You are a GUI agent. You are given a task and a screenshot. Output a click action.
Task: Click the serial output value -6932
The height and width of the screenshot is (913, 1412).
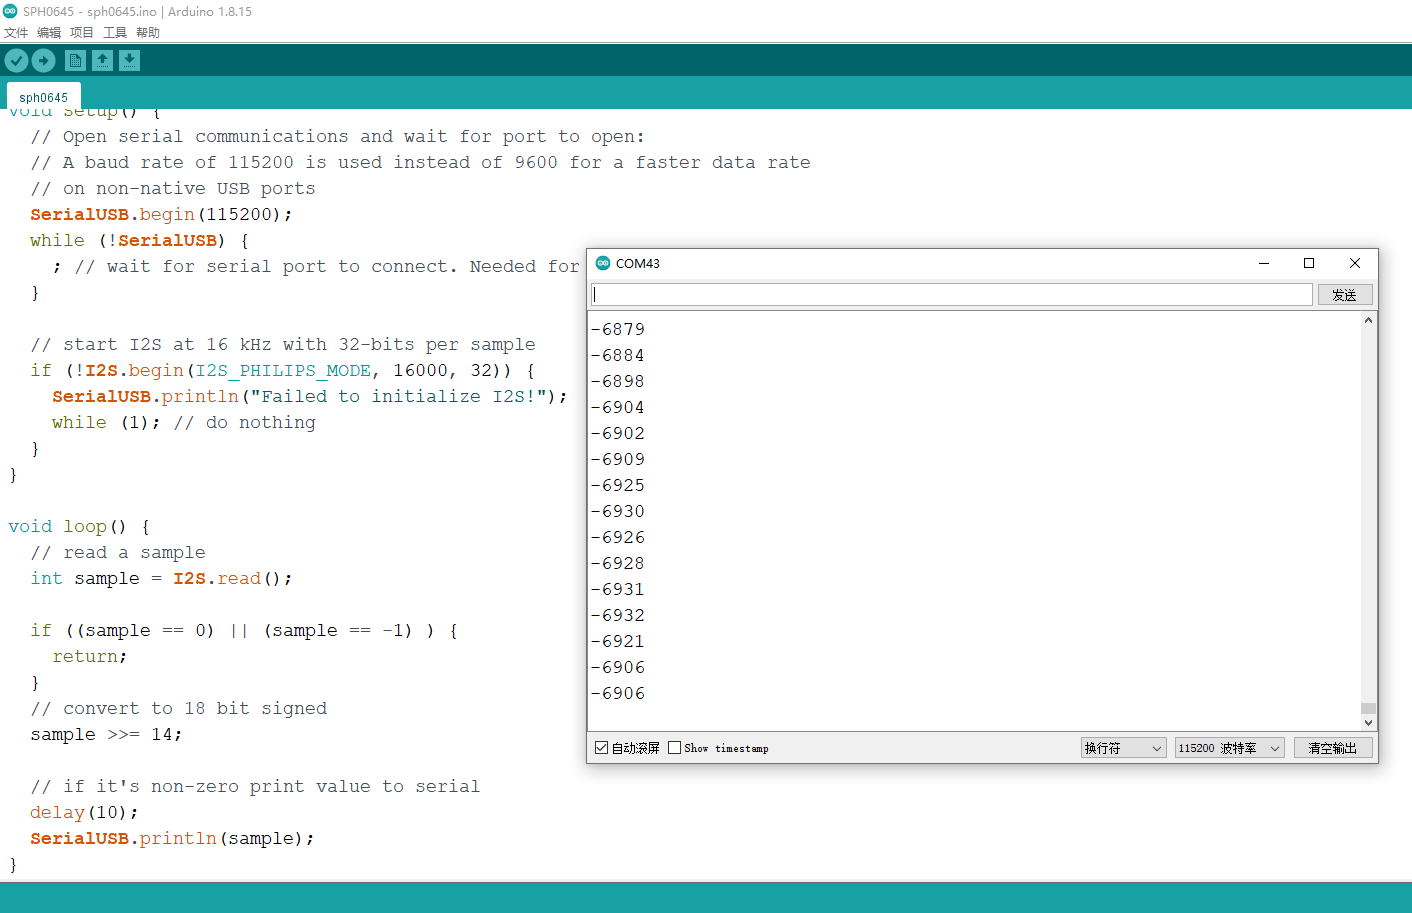pyautogui.click(x=618, y=615)
